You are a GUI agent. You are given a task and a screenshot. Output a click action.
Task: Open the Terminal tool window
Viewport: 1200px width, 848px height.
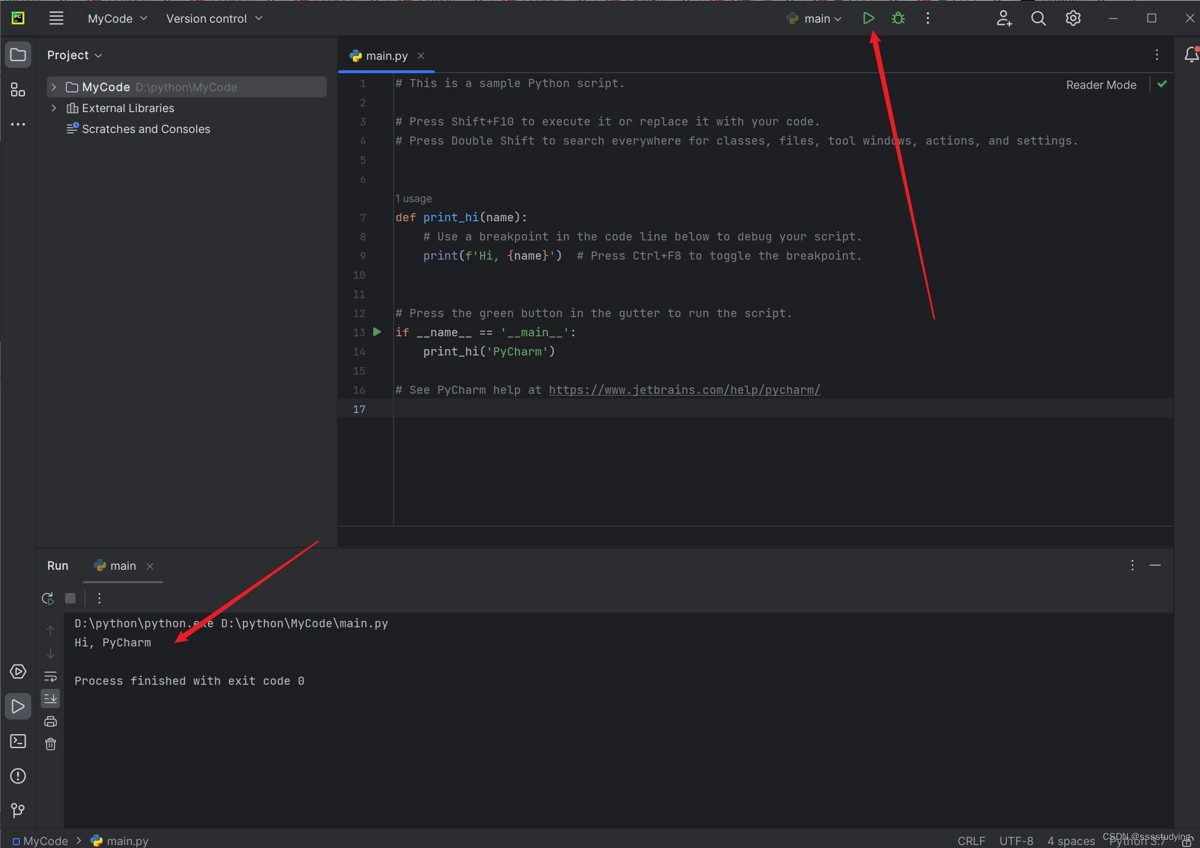pos(18,741)
